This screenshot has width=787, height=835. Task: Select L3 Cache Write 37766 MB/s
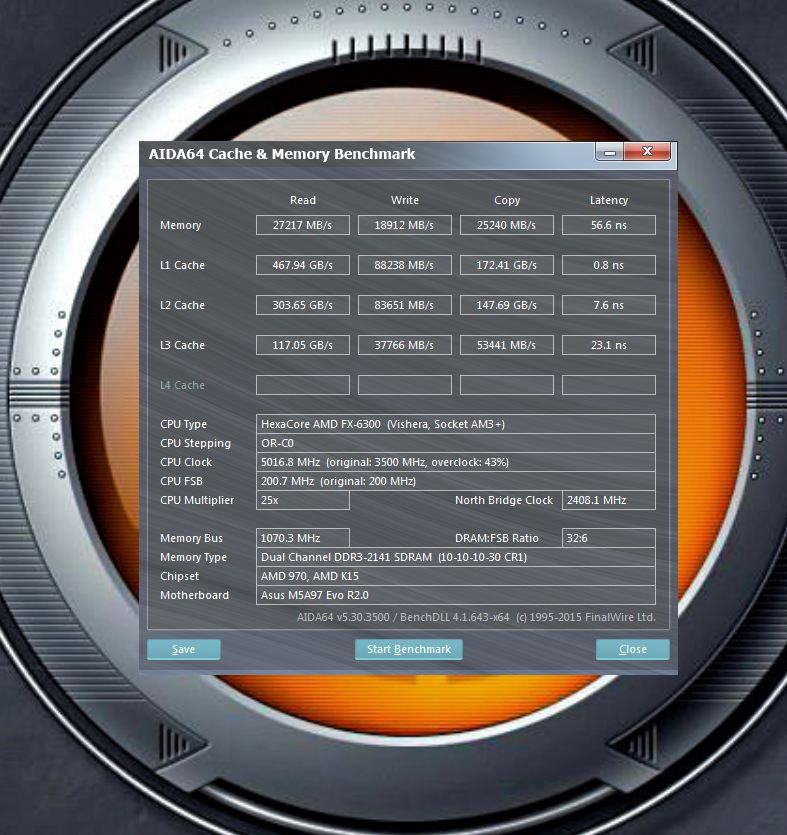coord(405,345)
